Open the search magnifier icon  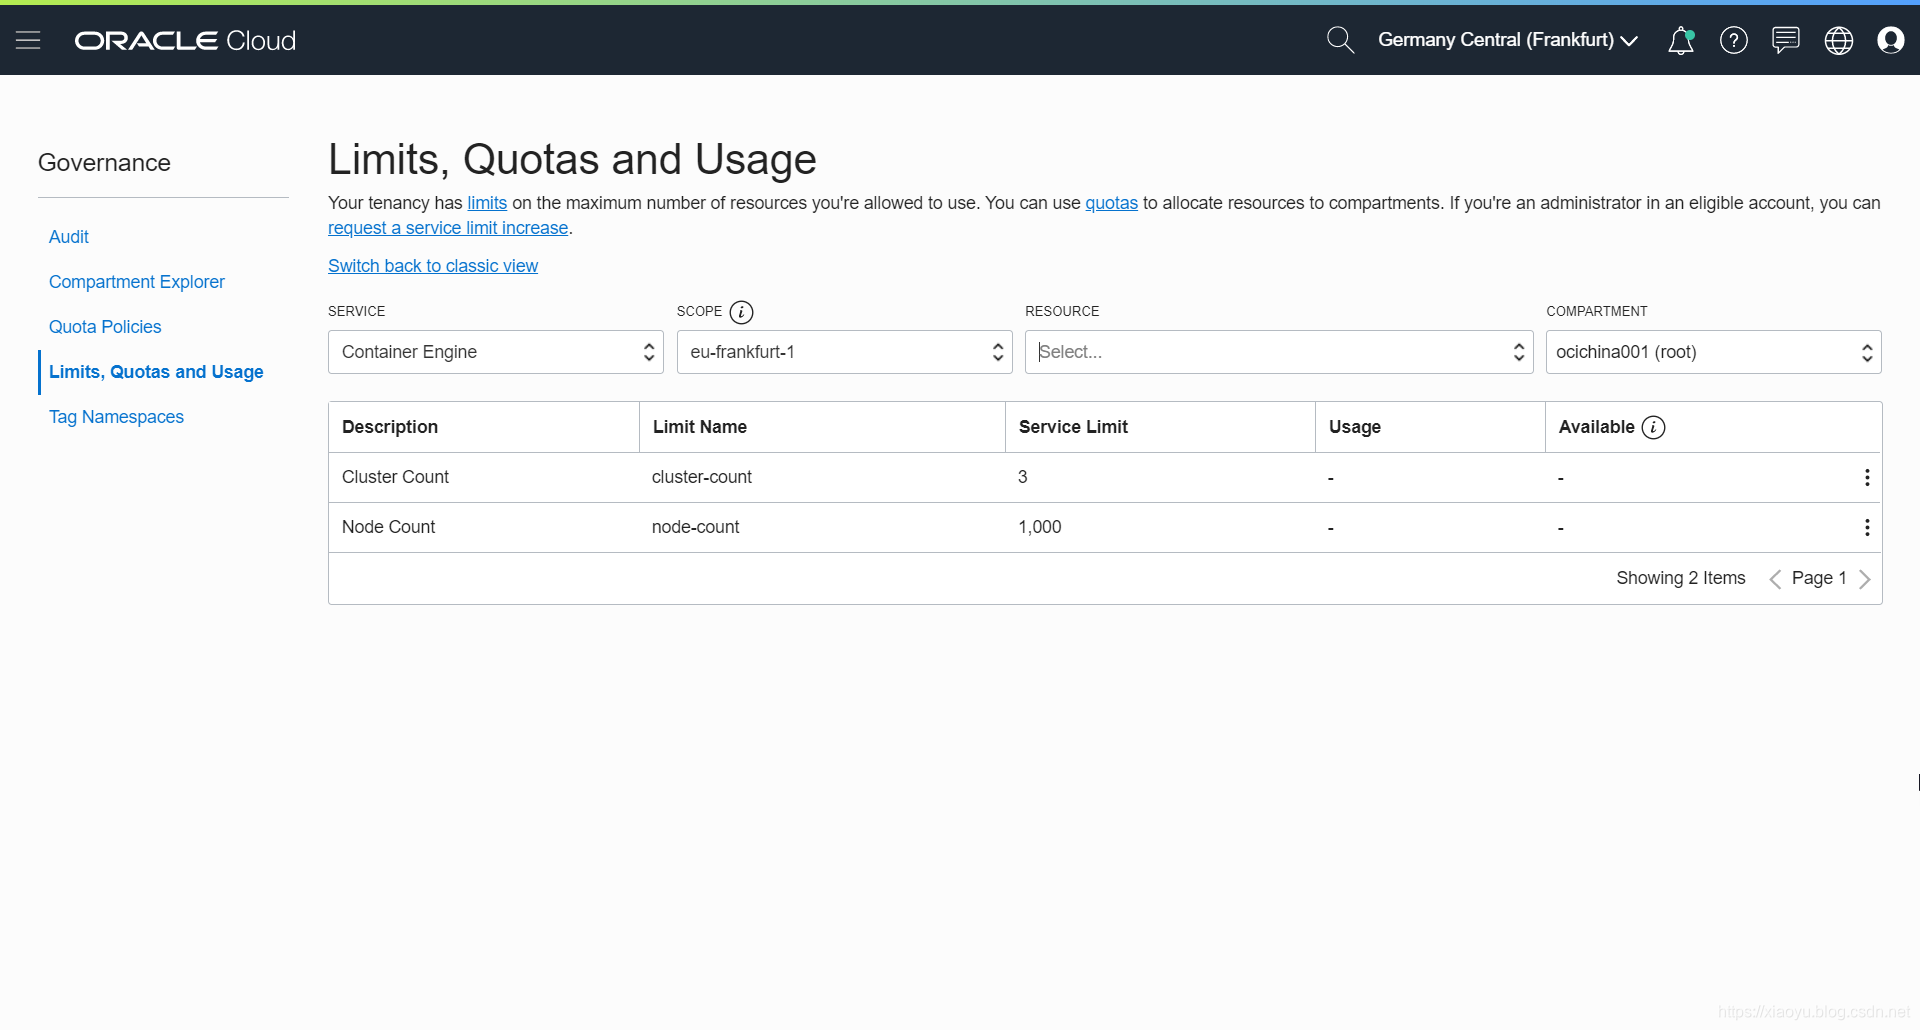click(x=1340, y=40)
